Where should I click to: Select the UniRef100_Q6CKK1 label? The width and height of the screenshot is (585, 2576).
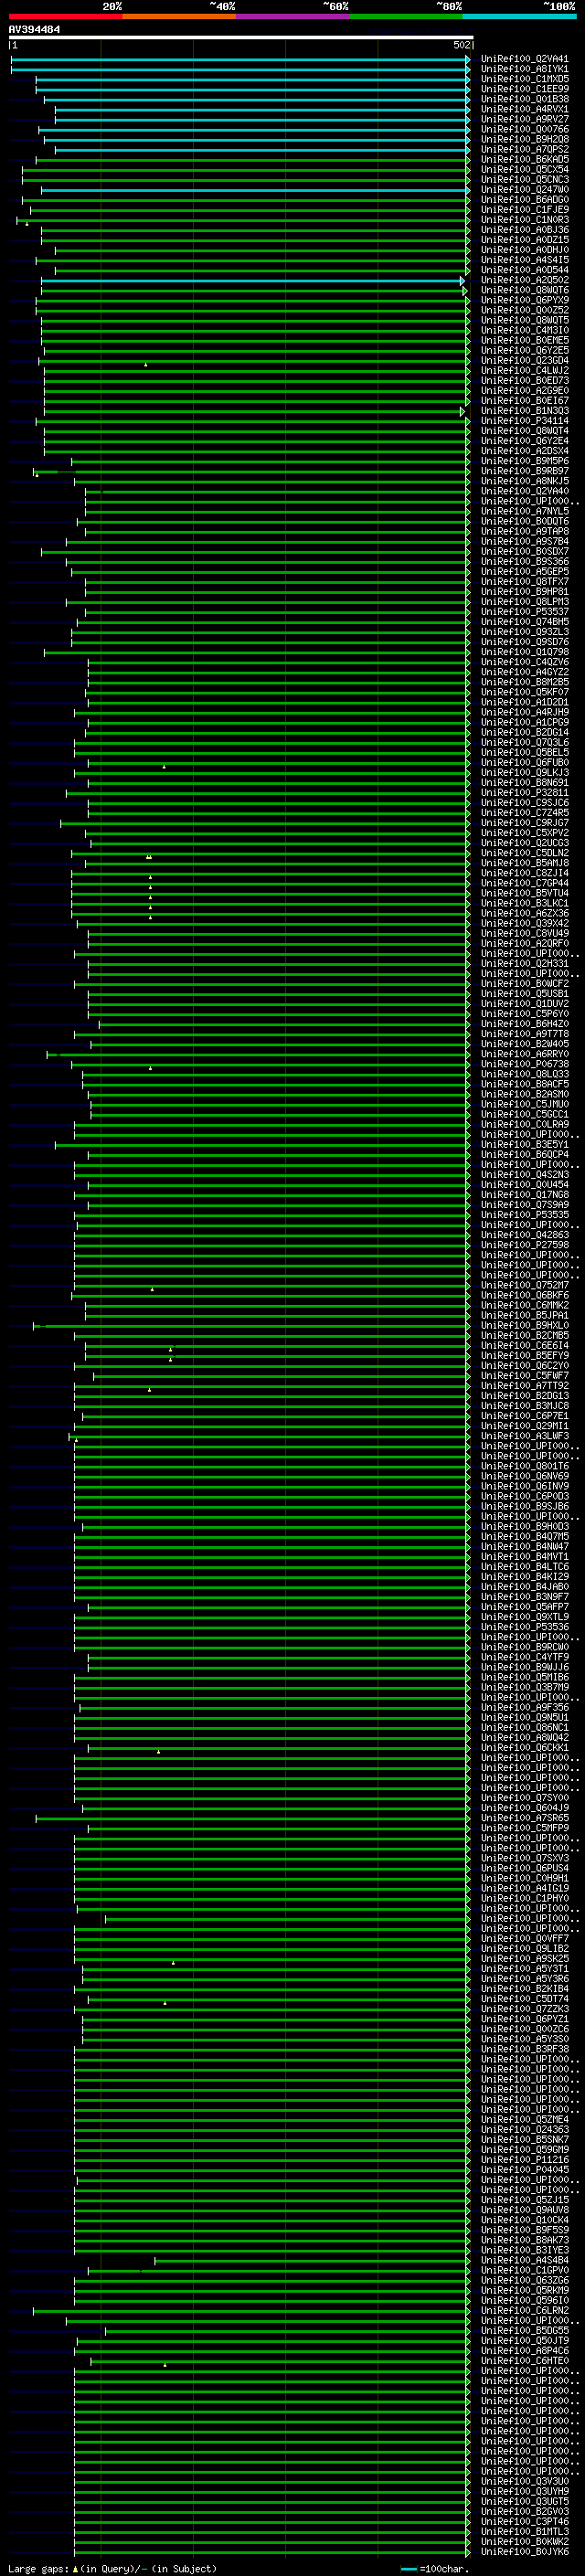coord(524,1748)
